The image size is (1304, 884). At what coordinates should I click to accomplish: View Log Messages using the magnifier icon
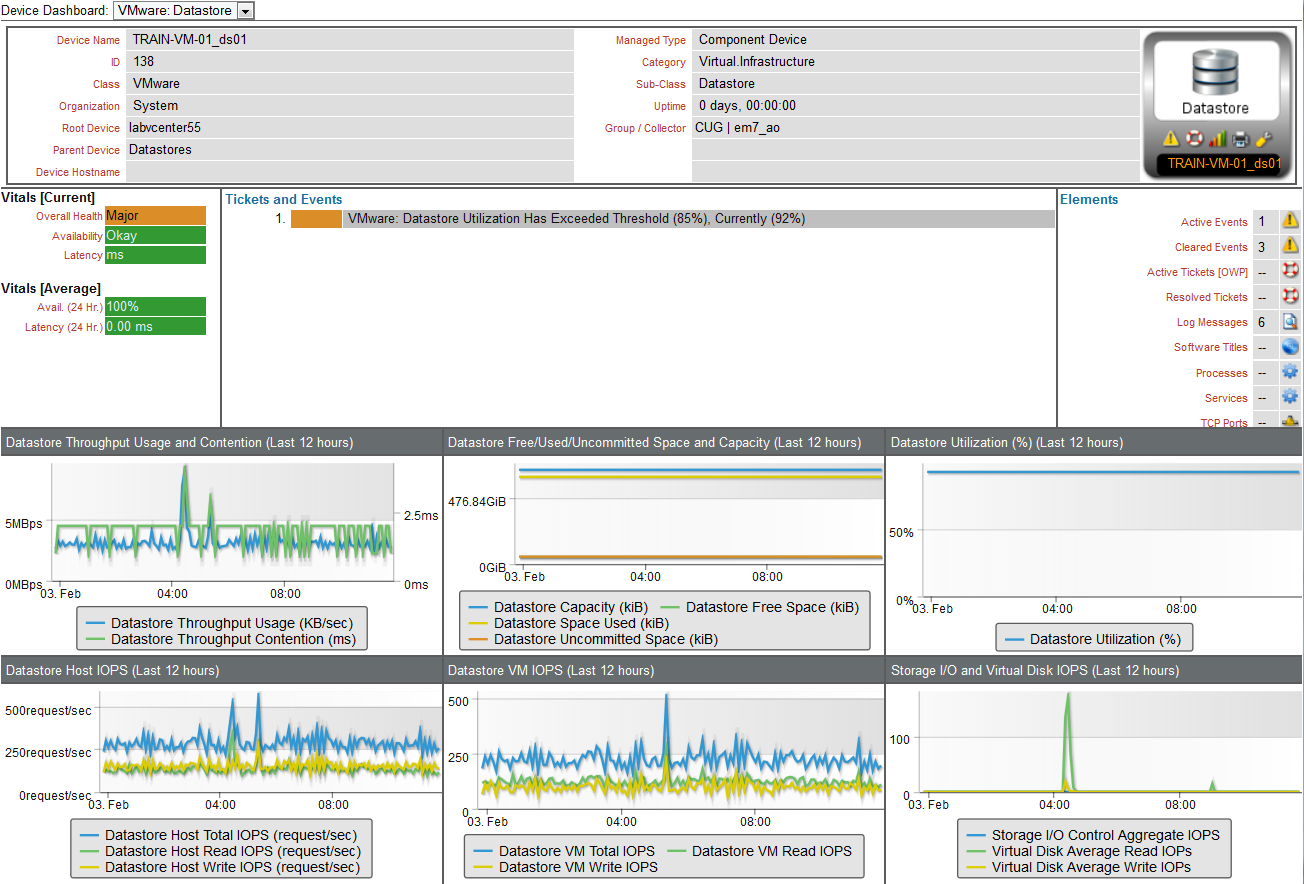1290,321
